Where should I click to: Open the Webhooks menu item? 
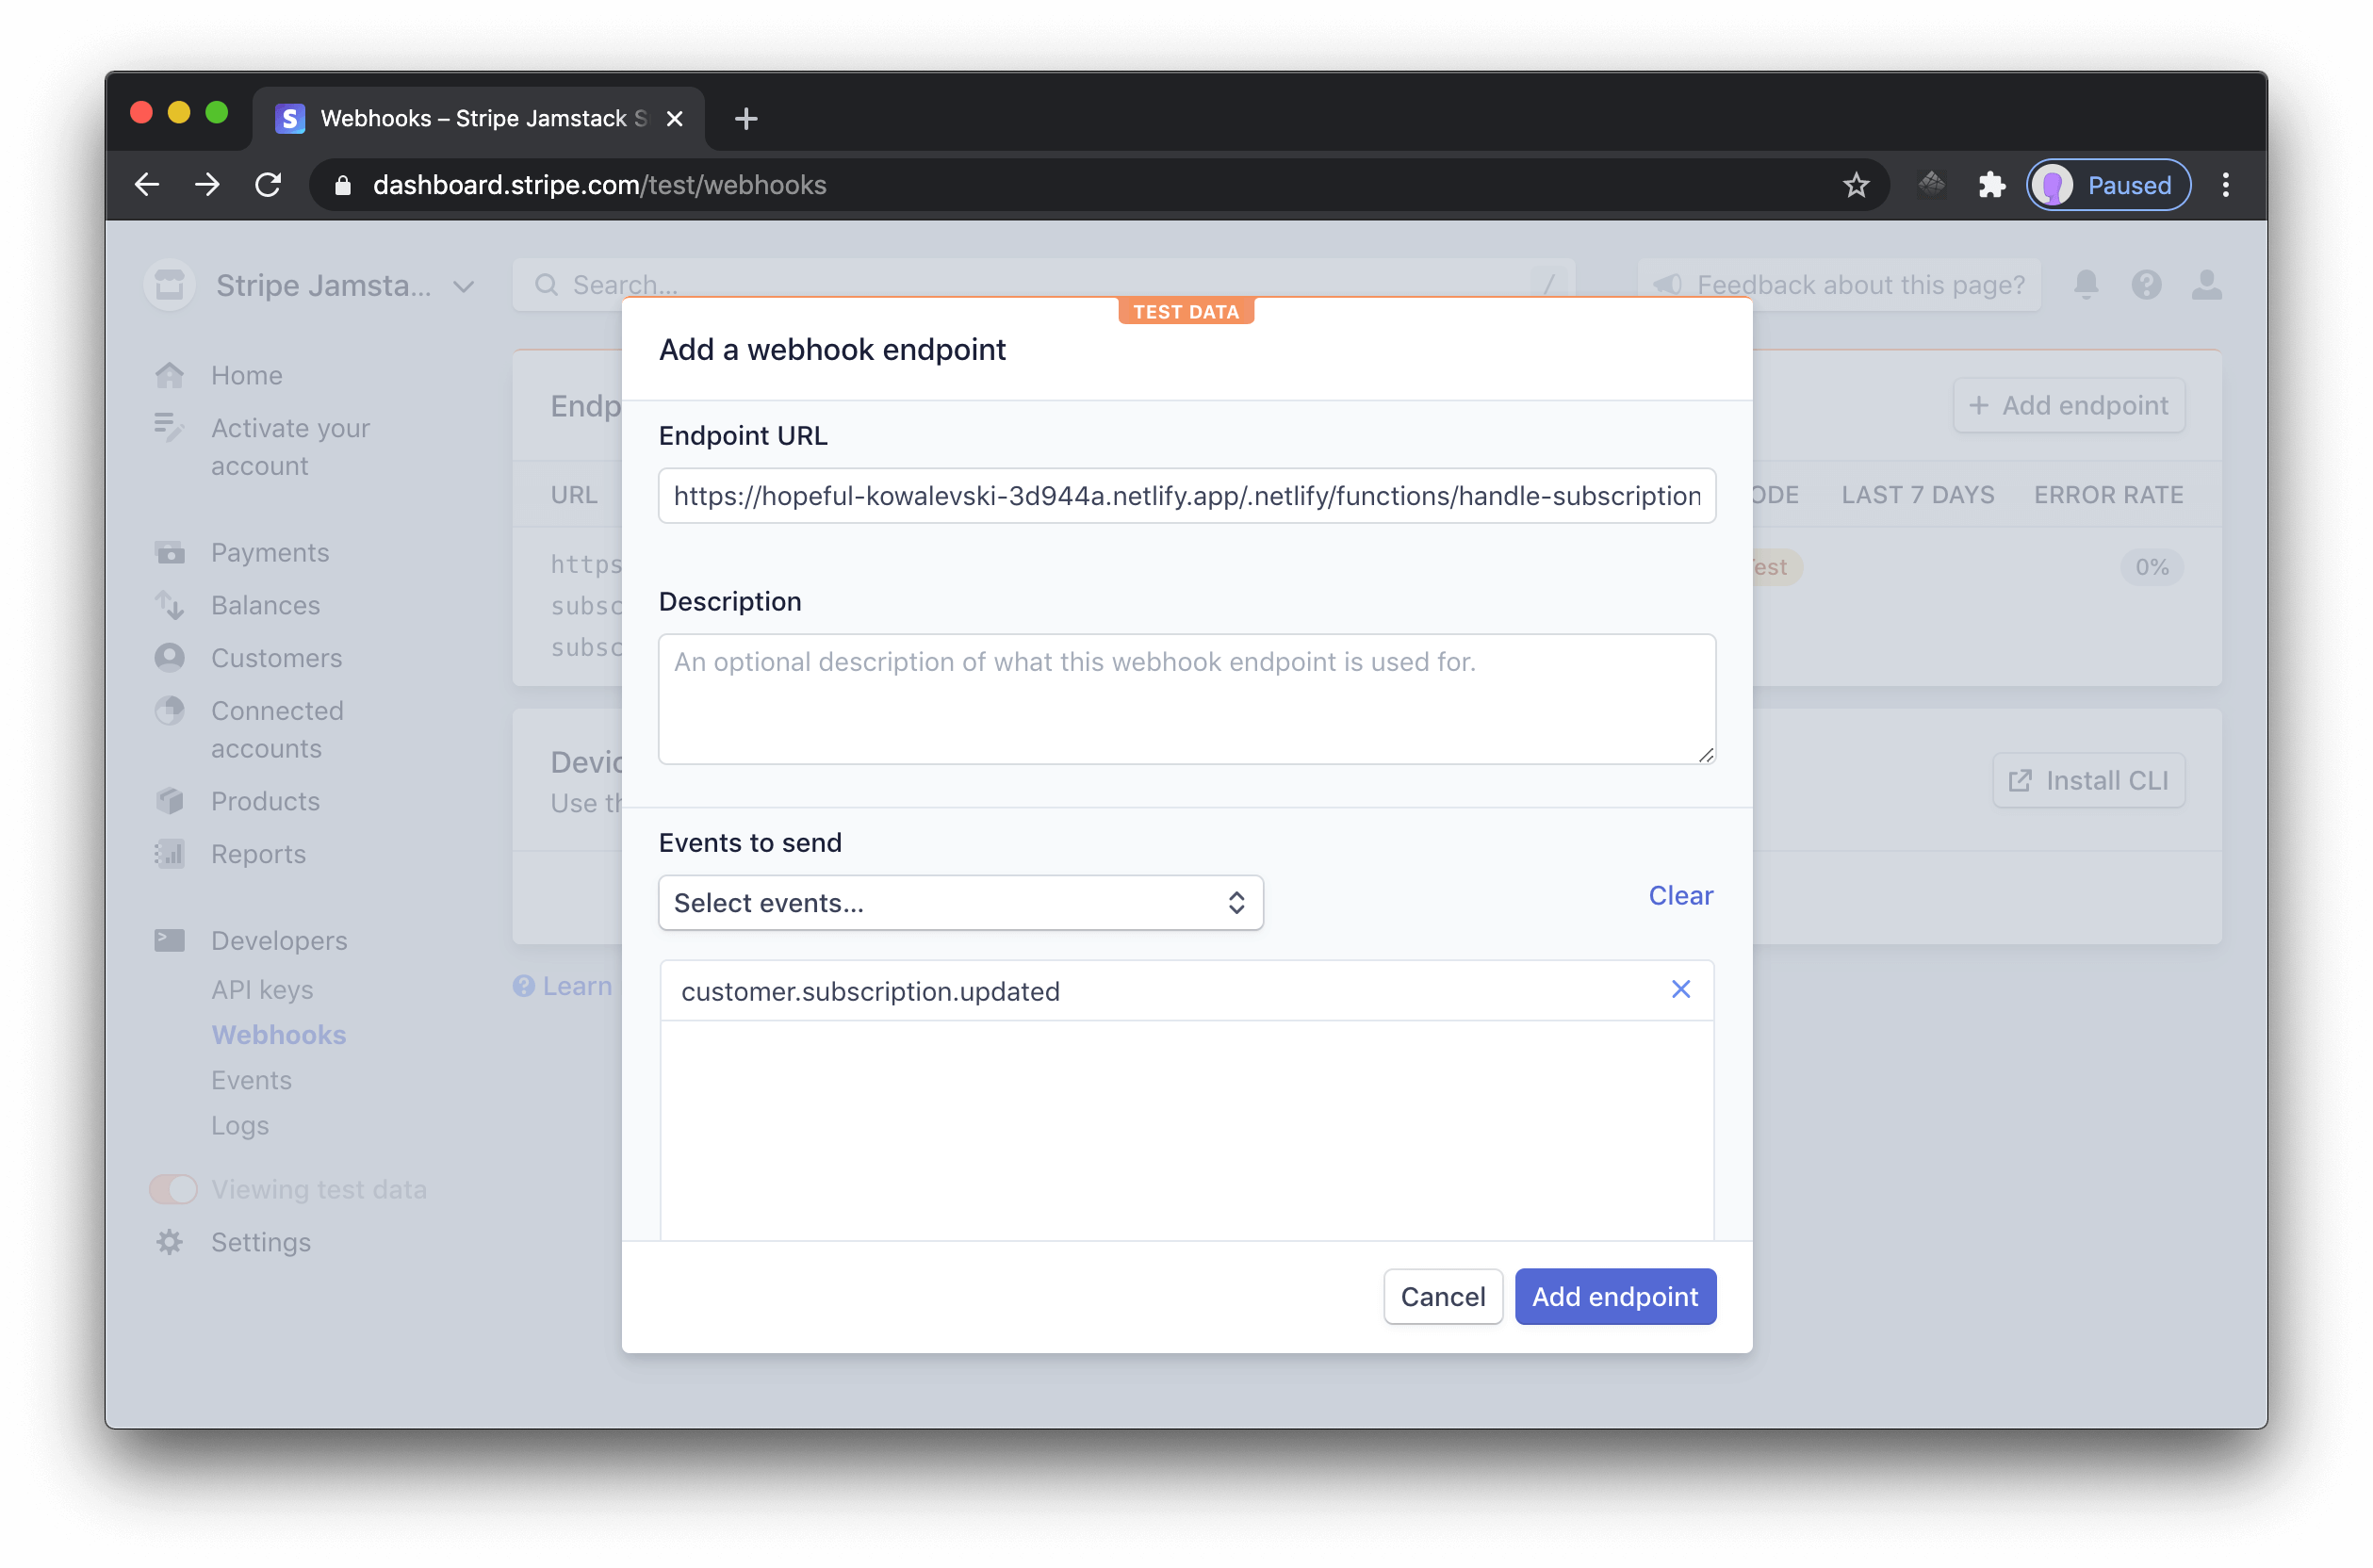click(x=278, y=1035)
